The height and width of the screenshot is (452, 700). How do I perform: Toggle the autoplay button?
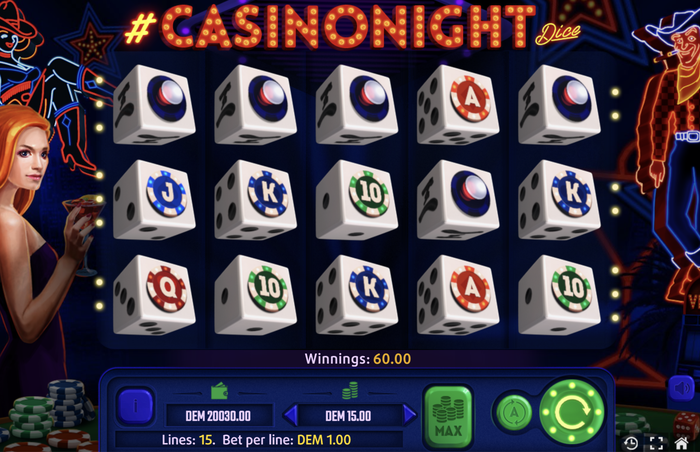click(514, 412)
